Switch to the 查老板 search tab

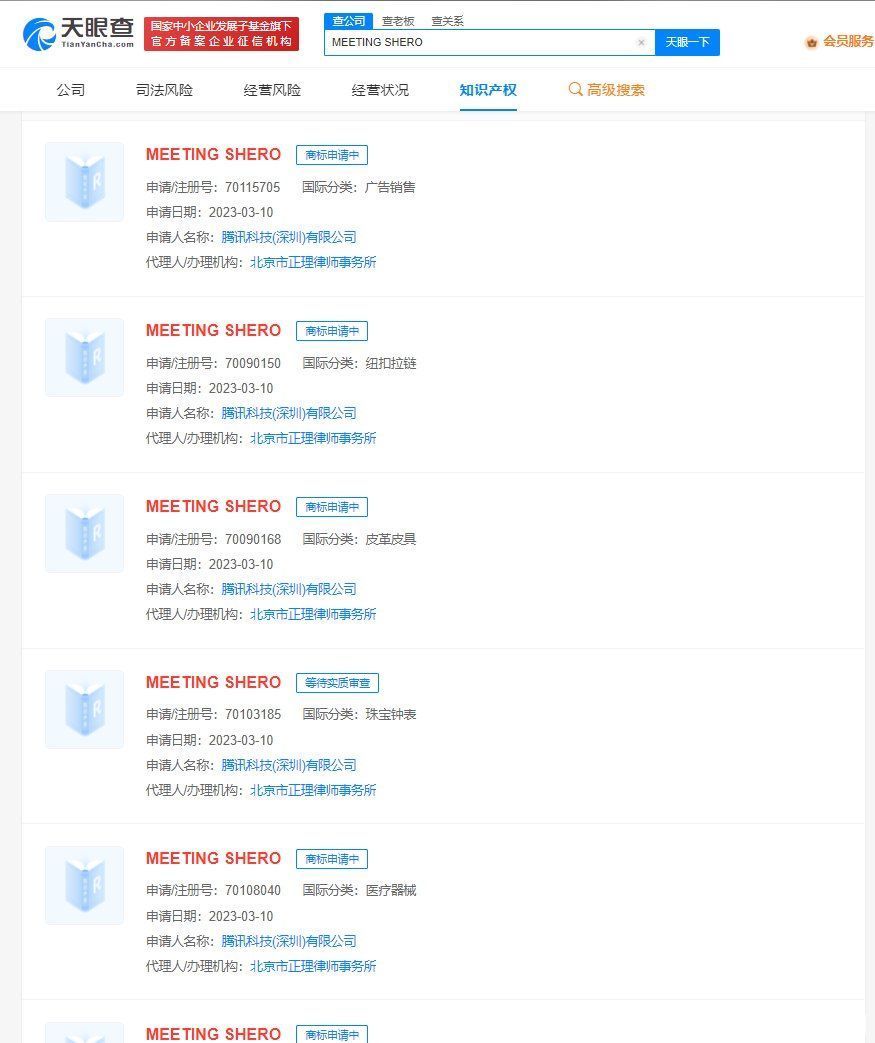coord(398,21)
